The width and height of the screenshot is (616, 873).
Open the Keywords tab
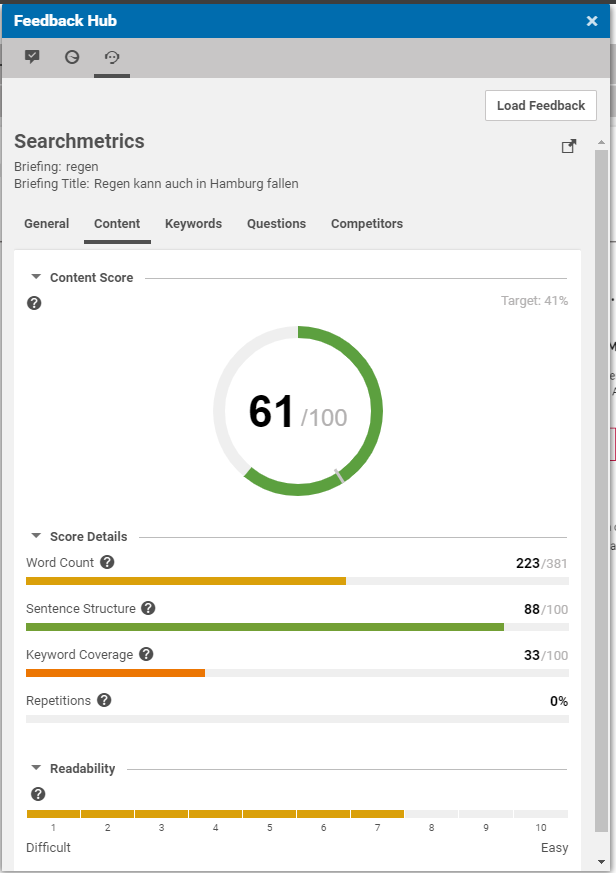point(193,224)
